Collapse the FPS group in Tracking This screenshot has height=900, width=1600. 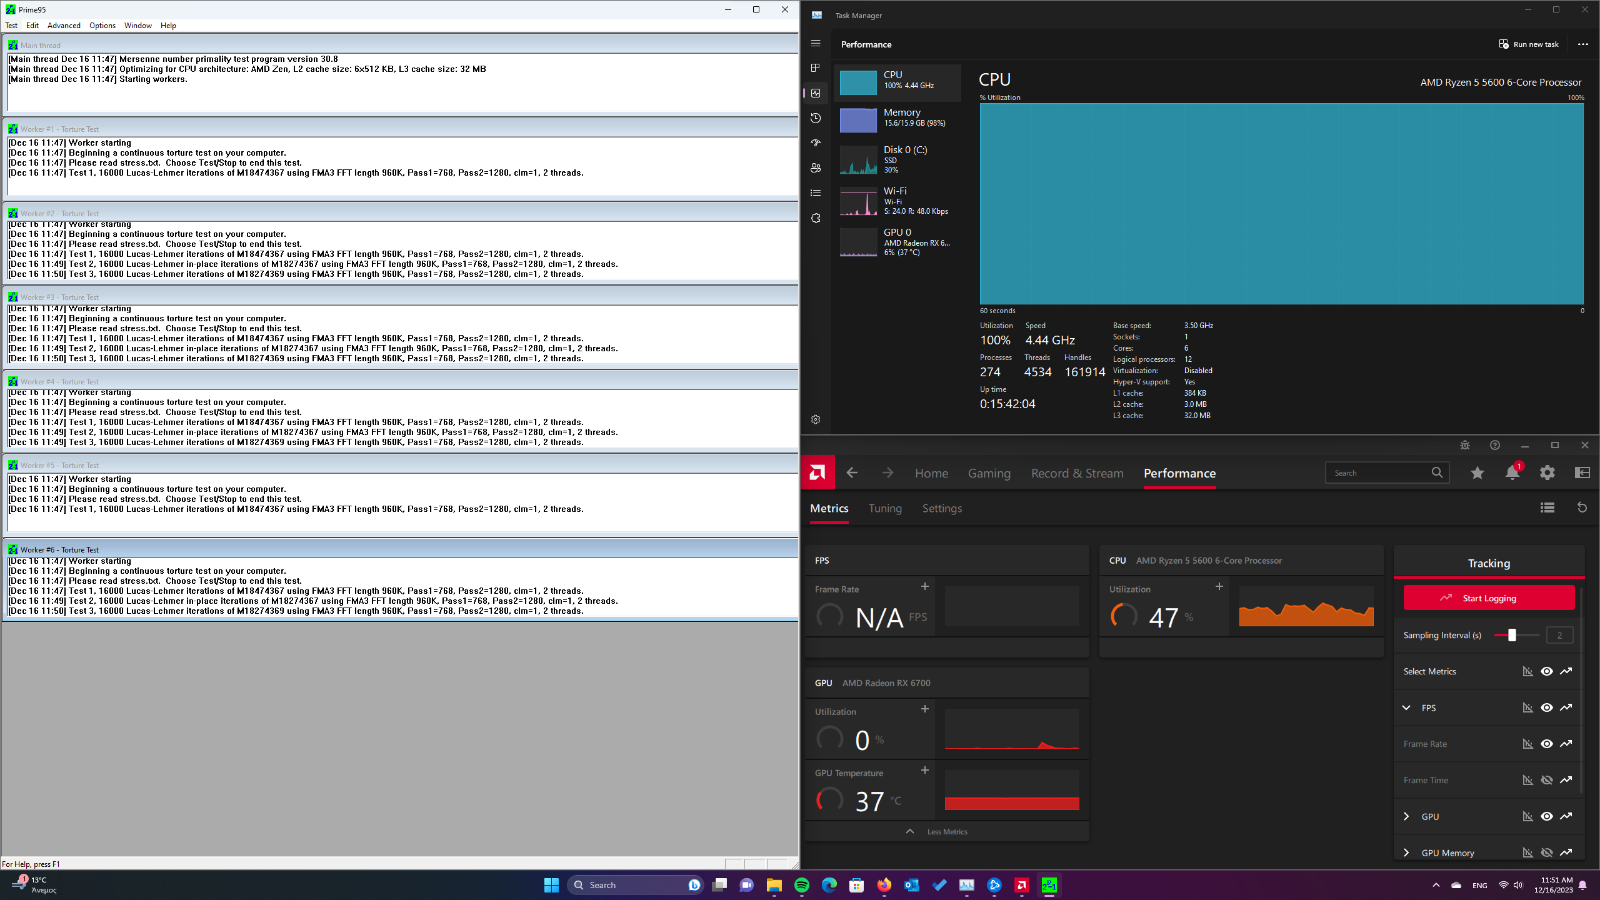click(1407, 708)
